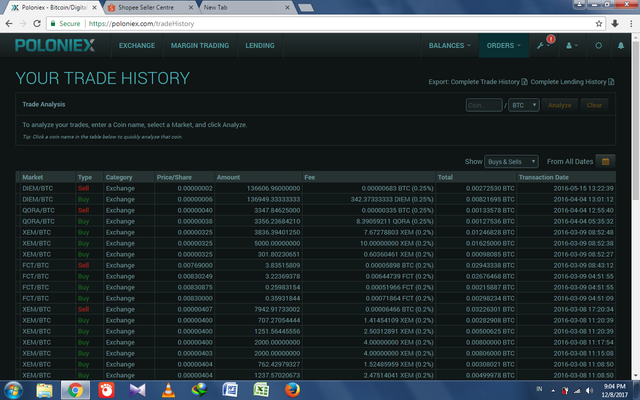Click the Transaction Date column header

pos(544,177)
